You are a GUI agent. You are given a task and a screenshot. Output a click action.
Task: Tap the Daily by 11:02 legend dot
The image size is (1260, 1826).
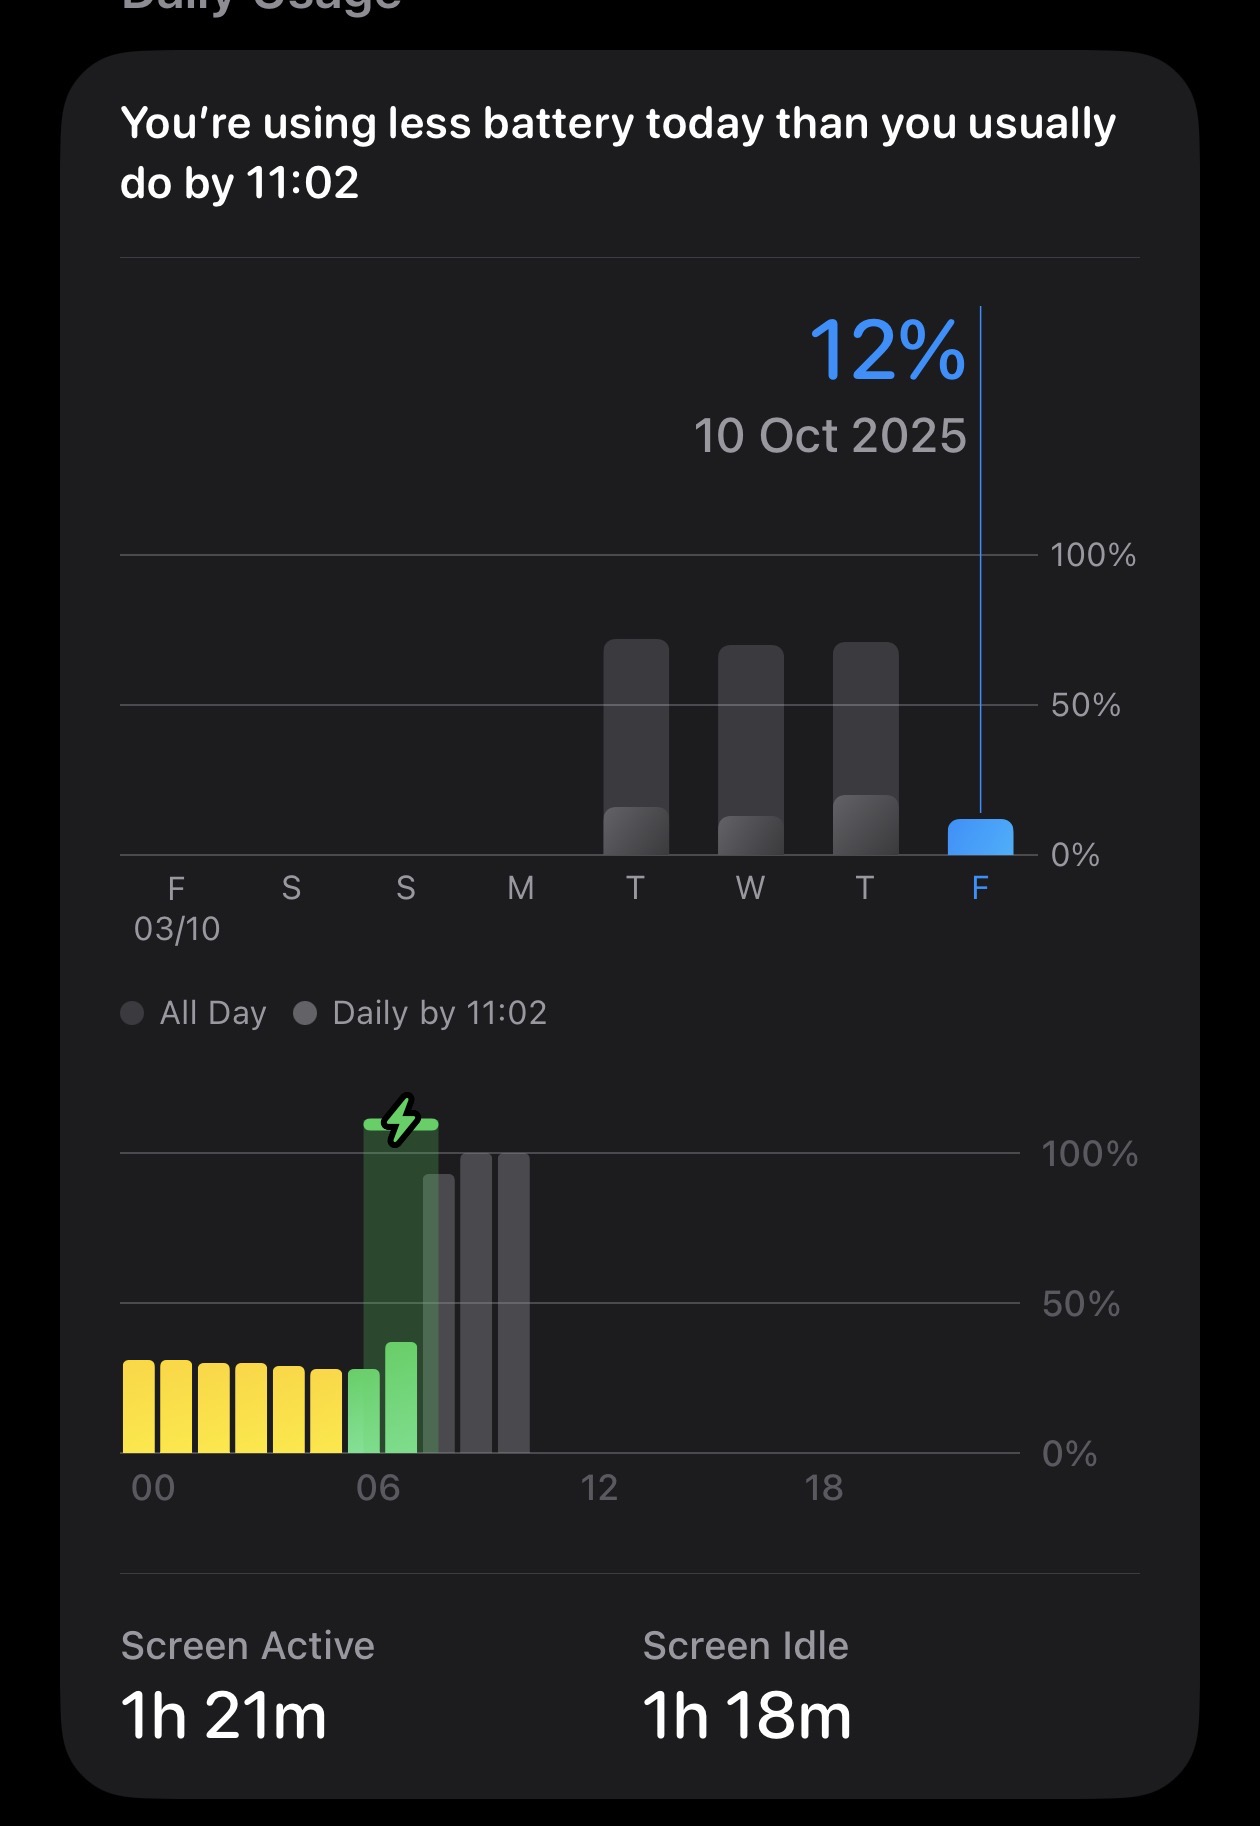(305, 1013)
